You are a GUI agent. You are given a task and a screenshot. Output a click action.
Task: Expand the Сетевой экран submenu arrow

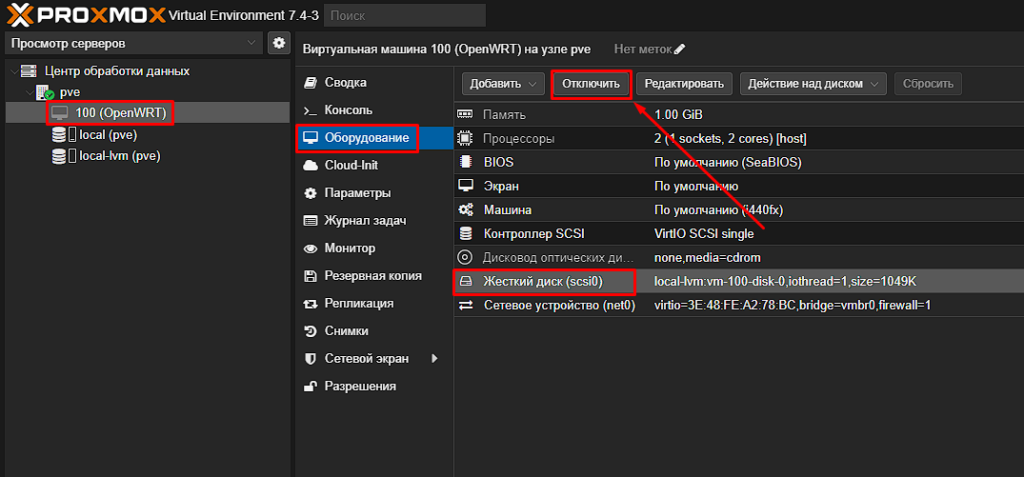point(434,358)
